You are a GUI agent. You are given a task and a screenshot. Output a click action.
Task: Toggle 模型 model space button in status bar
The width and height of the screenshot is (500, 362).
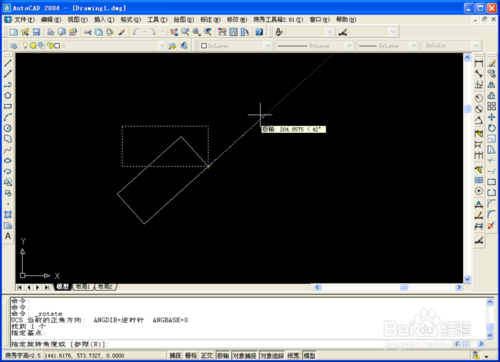point(309,356)
